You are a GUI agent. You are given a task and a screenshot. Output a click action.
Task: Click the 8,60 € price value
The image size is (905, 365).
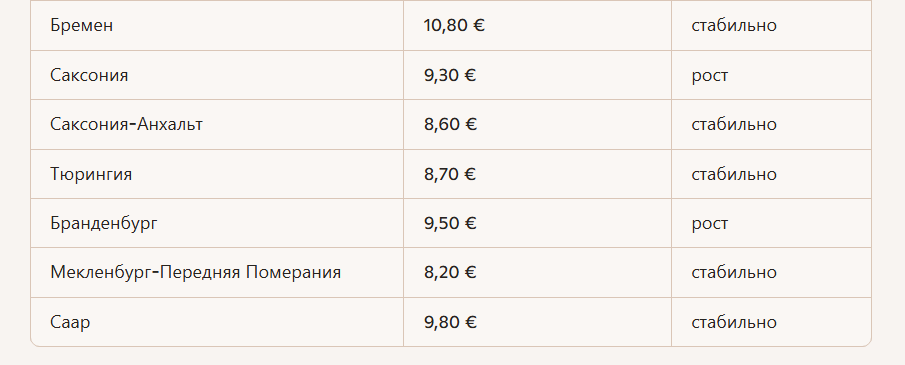[x=450, y=124]
